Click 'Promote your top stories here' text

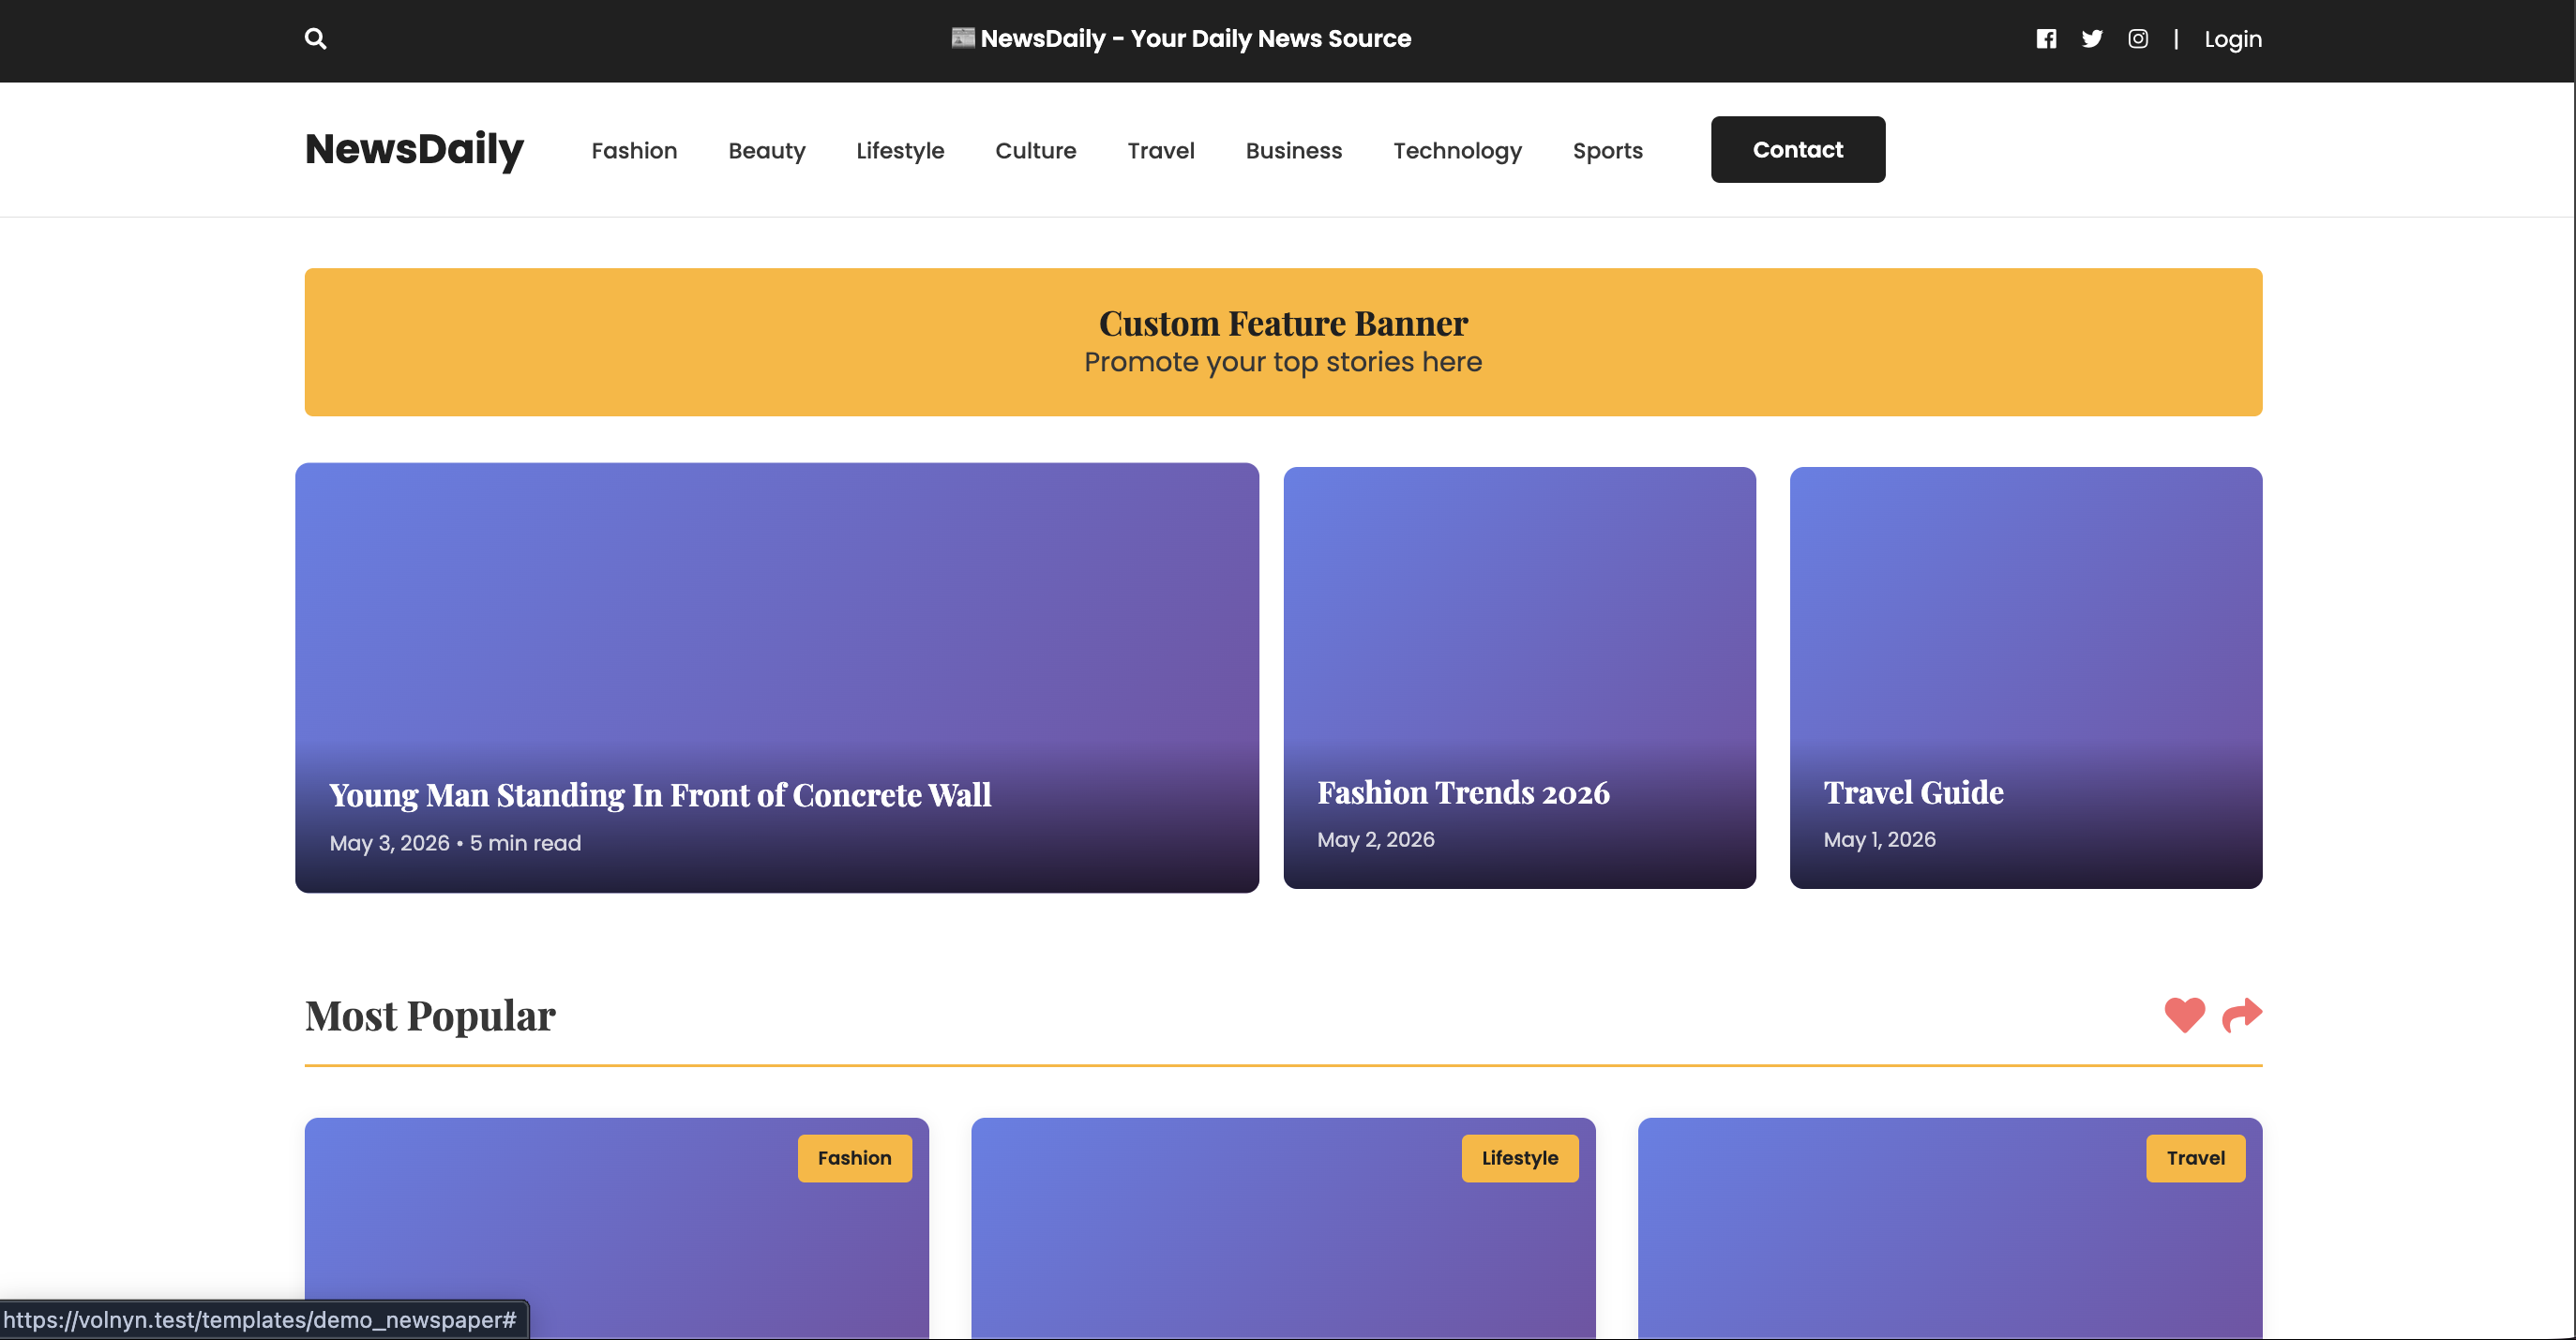click(x=1283, y=362)
